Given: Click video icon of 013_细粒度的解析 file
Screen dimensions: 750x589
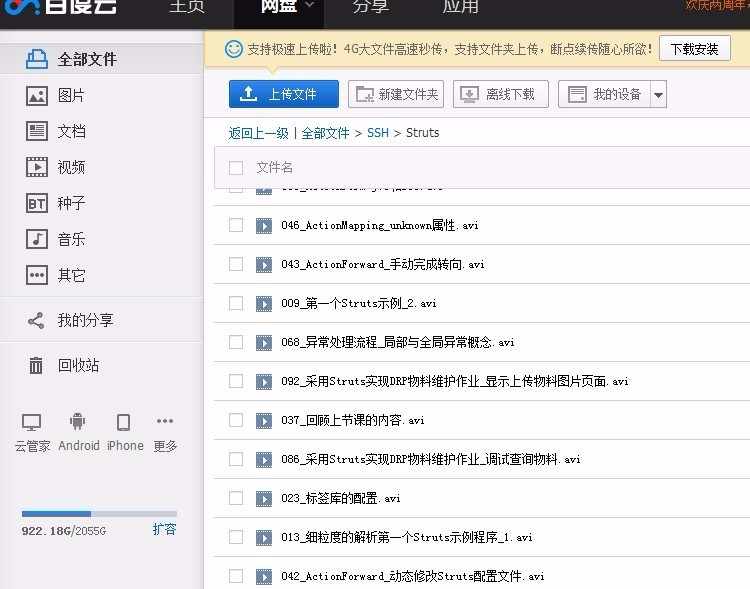Looking at the screenshot, I should click(x=264, y=537).
